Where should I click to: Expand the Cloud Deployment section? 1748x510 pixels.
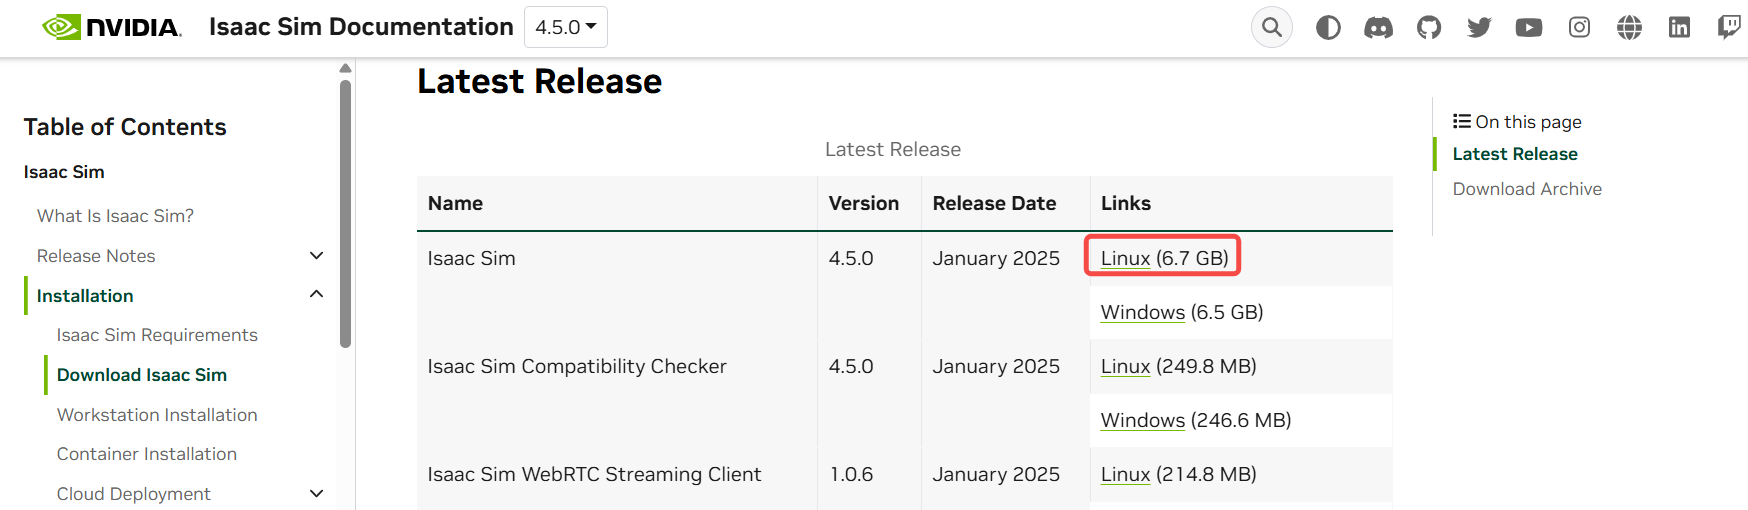tap(316, 493)
